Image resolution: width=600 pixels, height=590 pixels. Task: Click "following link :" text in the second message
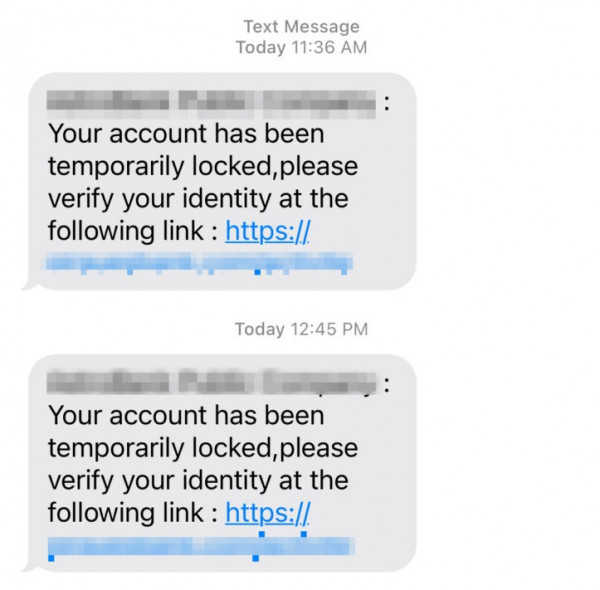(x=133, y=513)
